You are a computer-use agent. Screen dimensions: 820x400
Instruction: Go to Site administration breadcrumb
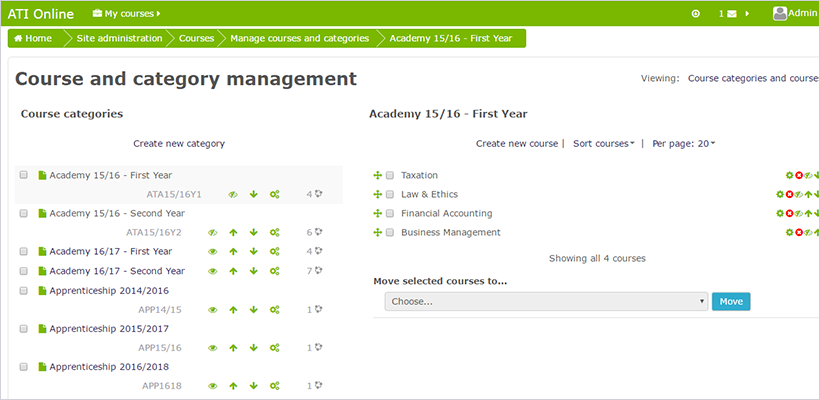tap(121, 38)
